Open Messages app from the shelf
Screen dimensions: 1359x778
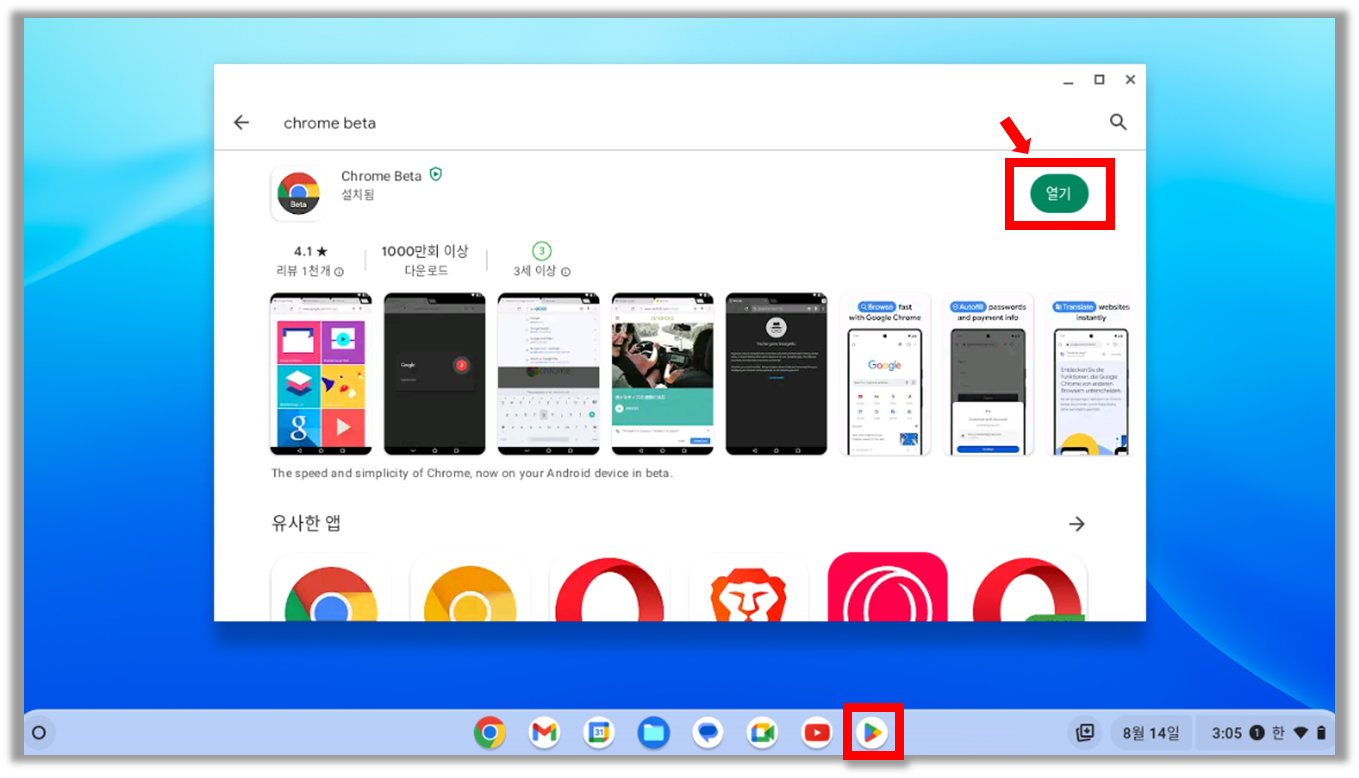(x=708, y=733)
